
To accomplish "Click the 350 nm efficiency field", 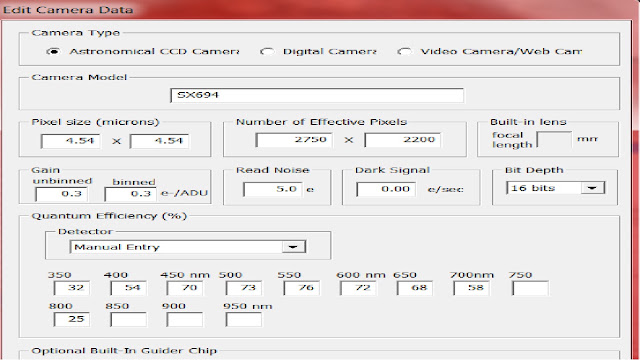I will (71, 288).
